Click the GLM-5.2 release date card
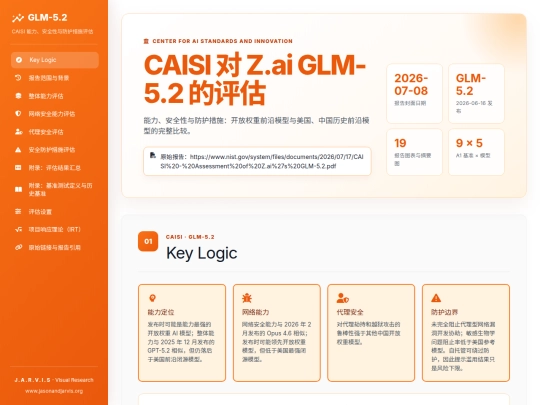Screen dimensions: 540x405 [476, 93]
